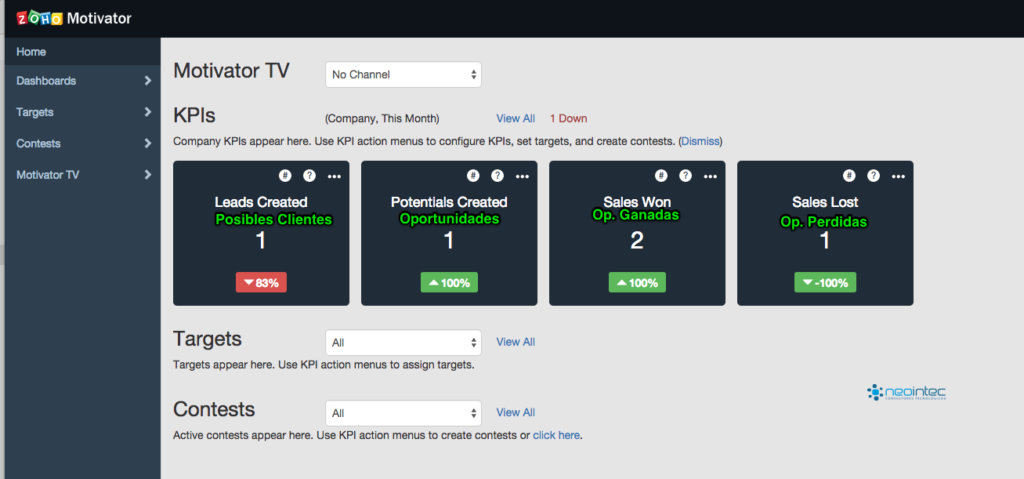This screenshot has width=1024, height=479.
Task: Open the No Channel dropdown
Action: pos(403,74)
